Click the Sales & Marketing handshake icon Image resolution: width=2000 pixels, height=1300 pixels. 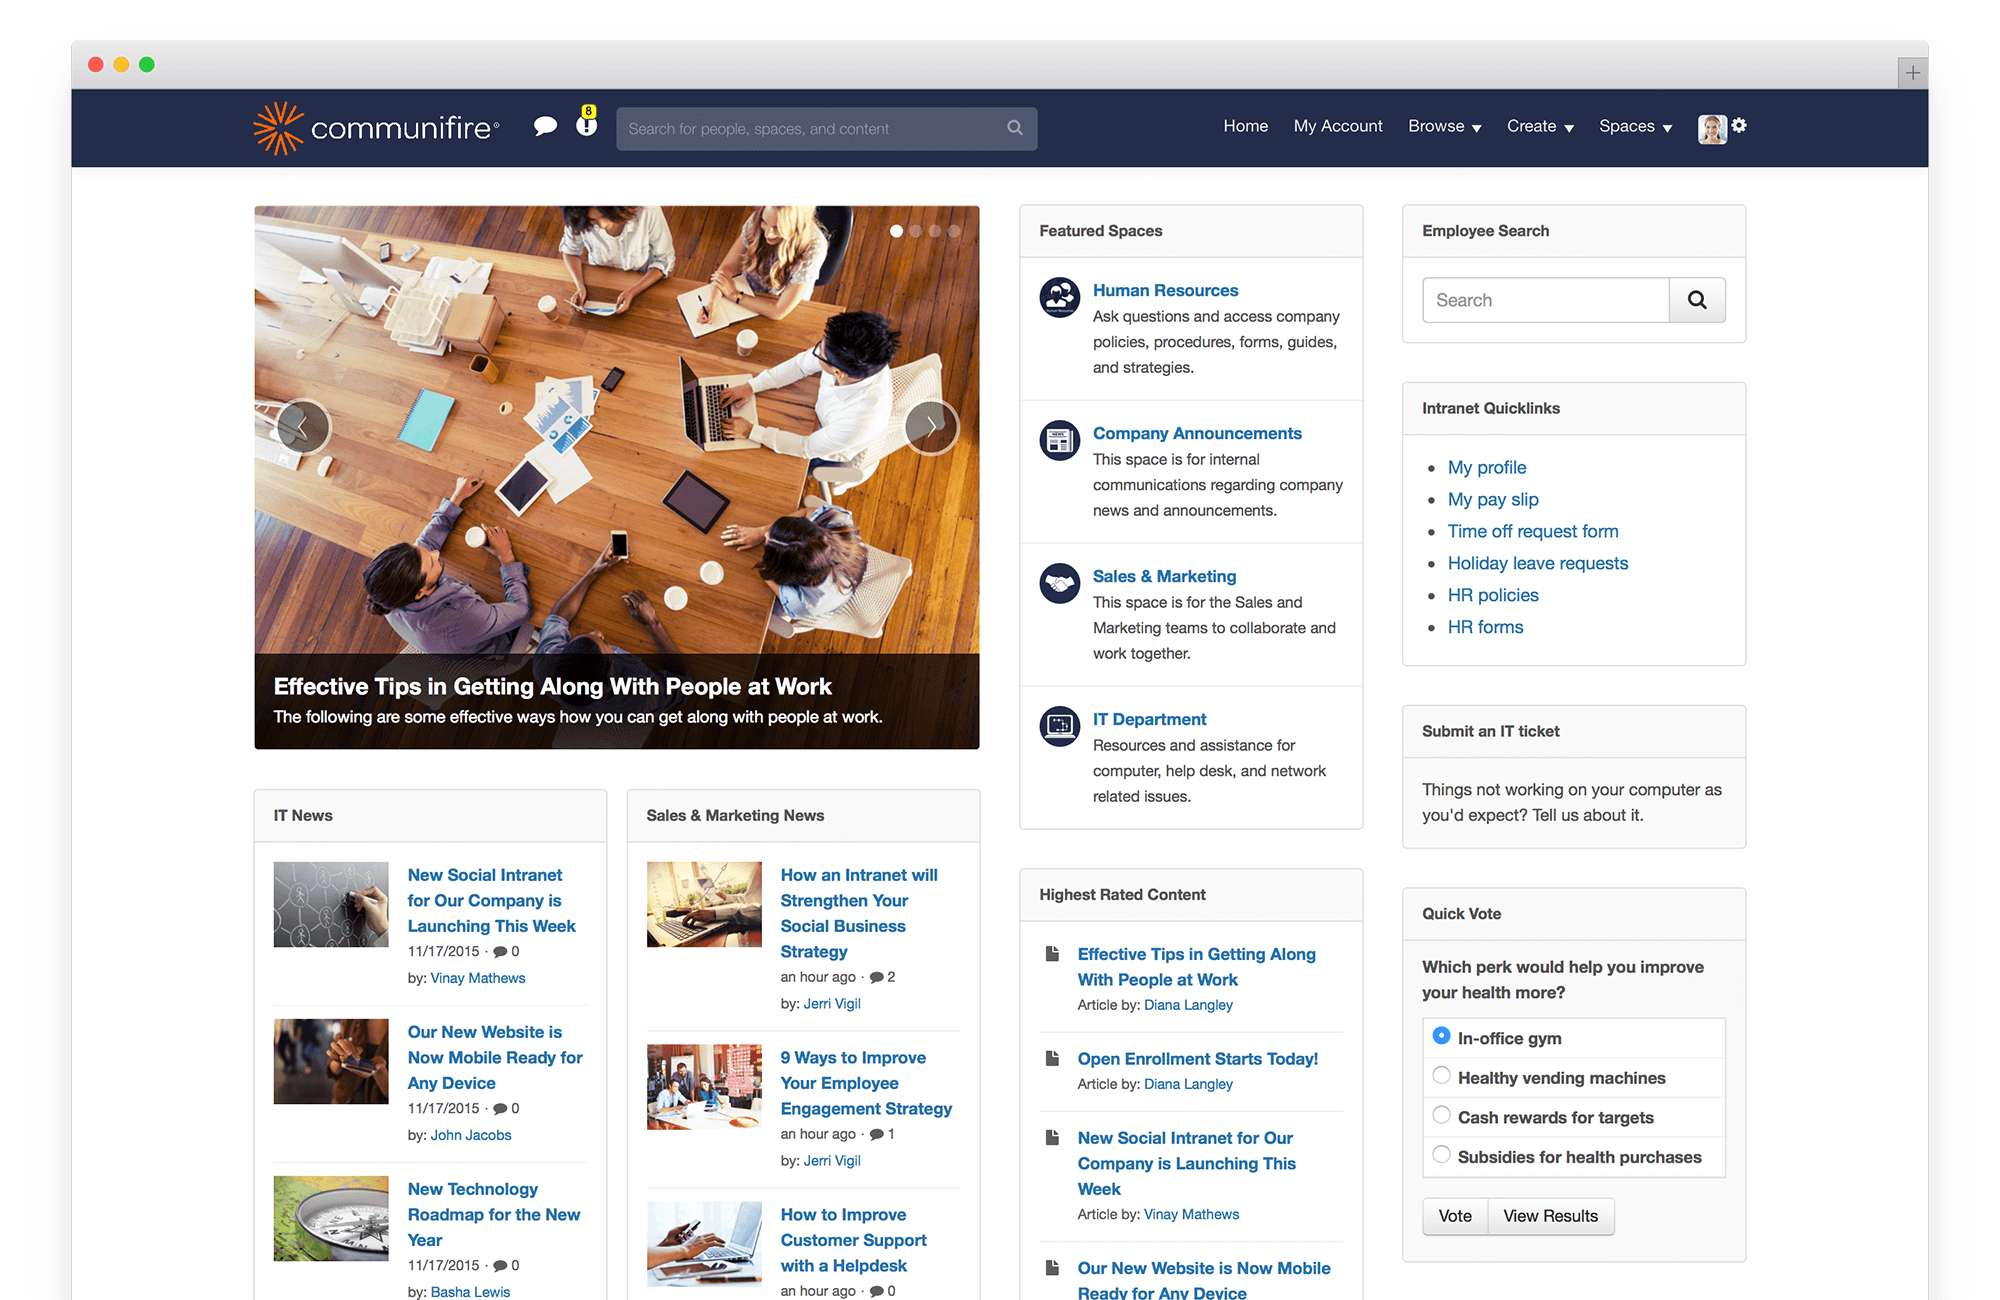[1059, 583]
